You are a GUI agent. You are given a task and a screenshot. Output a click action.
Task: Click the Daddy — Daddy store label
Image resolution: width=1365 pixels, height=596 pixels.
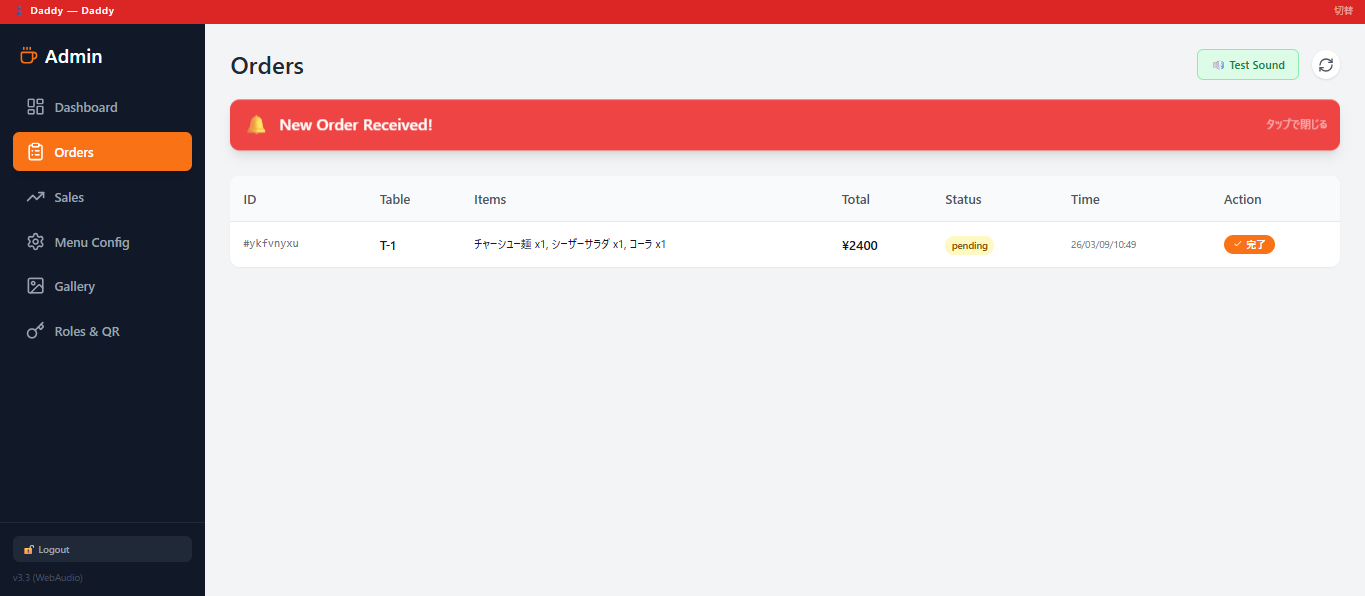72,11
